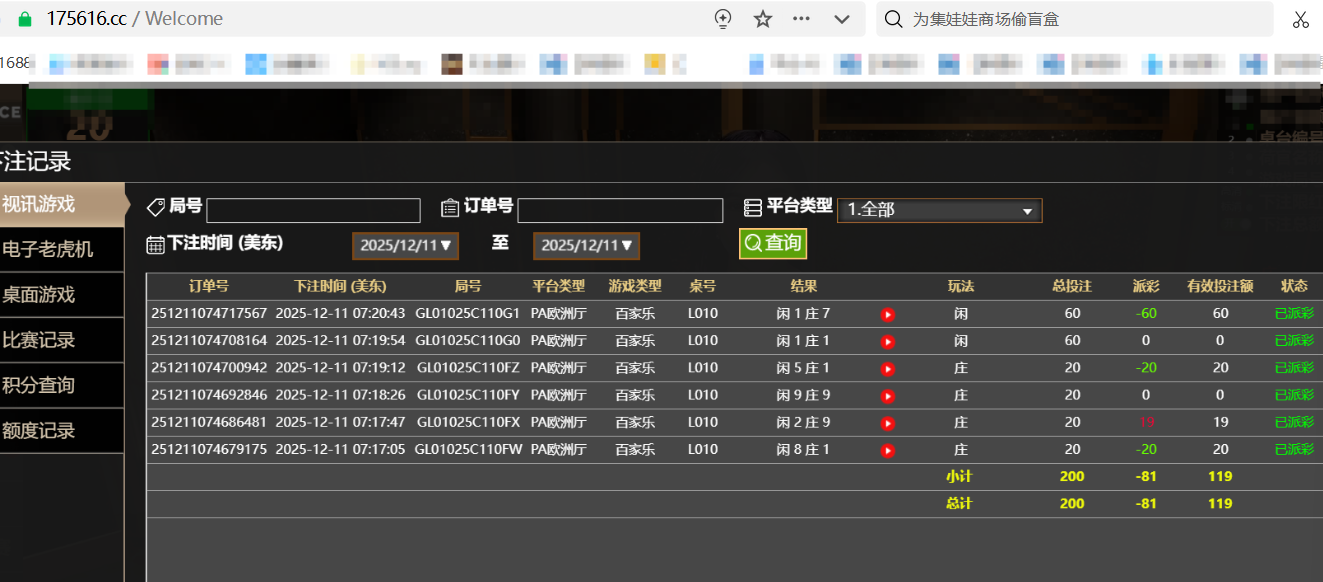Click the scissors screenshot tool icon
Screen dimensions: 1323x582
[x=1300, y=19]
